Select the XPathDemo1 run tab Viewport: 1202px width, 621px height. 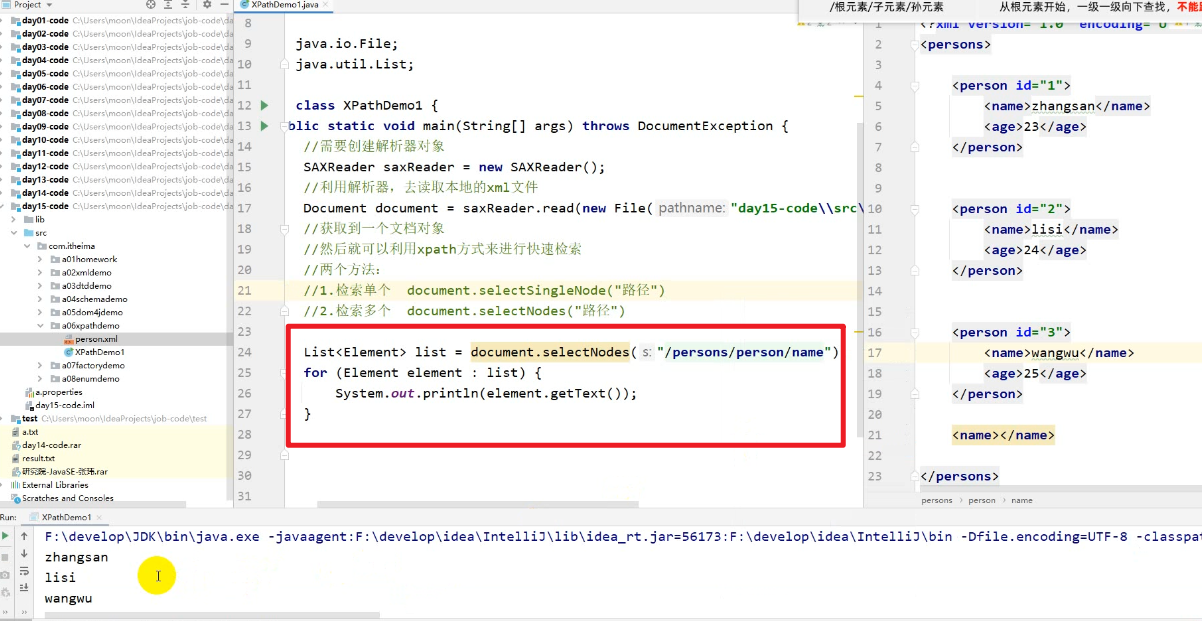[66, 517]
